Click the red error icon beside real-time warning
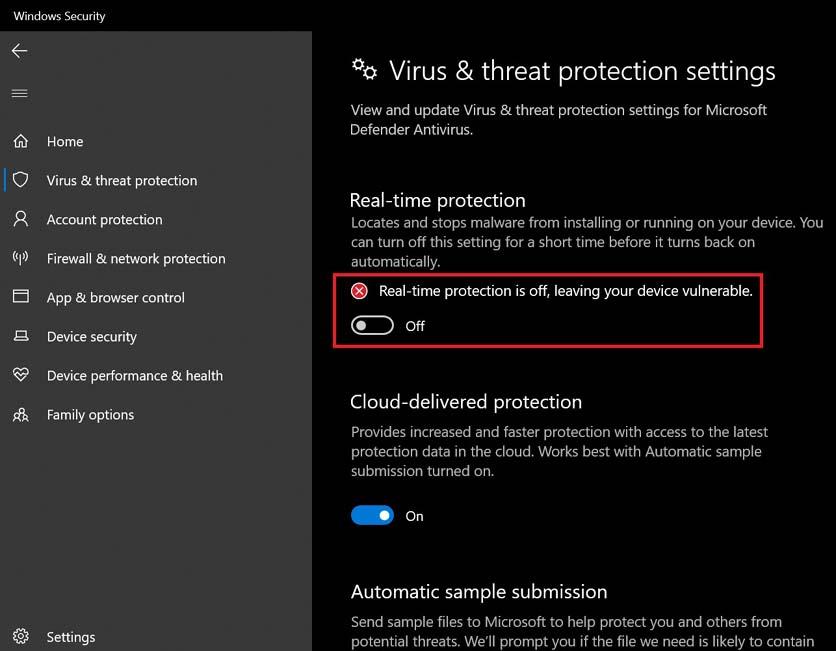The image size is (836, 651). 359,291
